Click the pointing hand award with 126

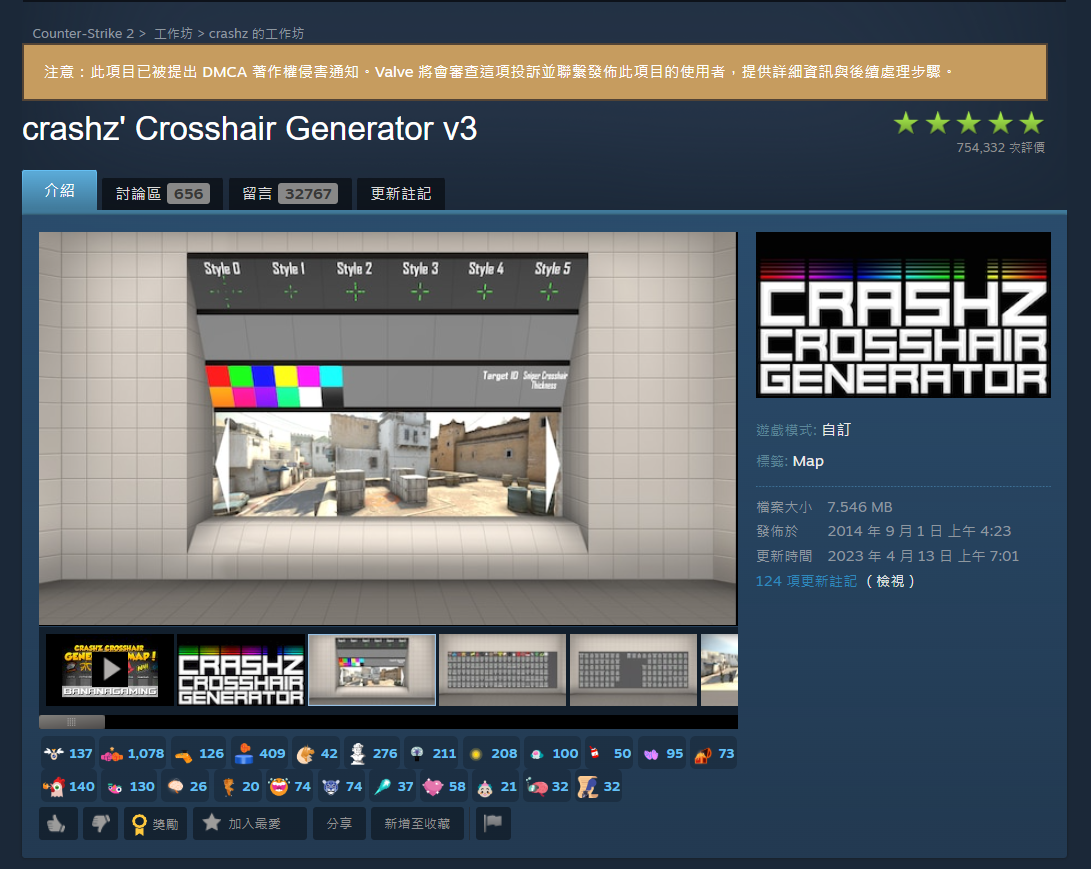tap(199, 754)
